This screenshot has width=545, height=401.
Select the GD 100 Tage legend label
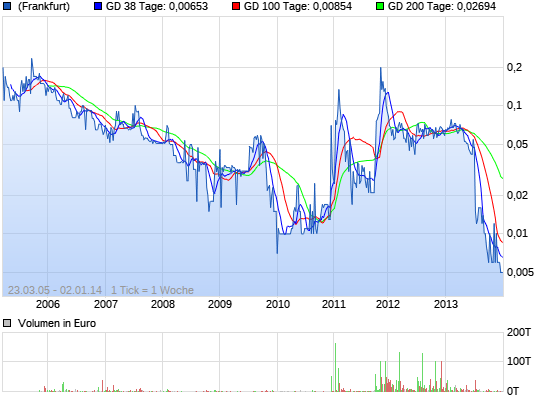tap(298, 6)
